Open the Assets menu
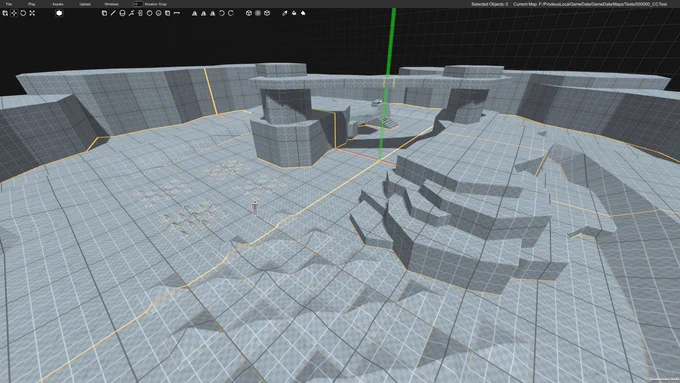The image size is (680, 383). pyautogui.click(x=58, y=4)
